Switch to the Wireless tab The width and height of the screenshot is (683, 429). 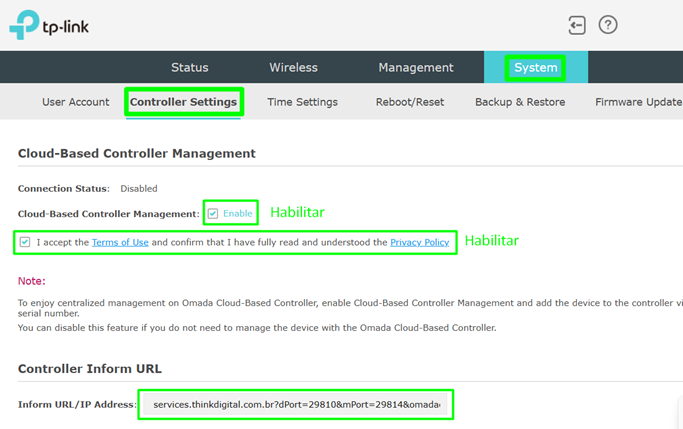(x=293, y=68)
